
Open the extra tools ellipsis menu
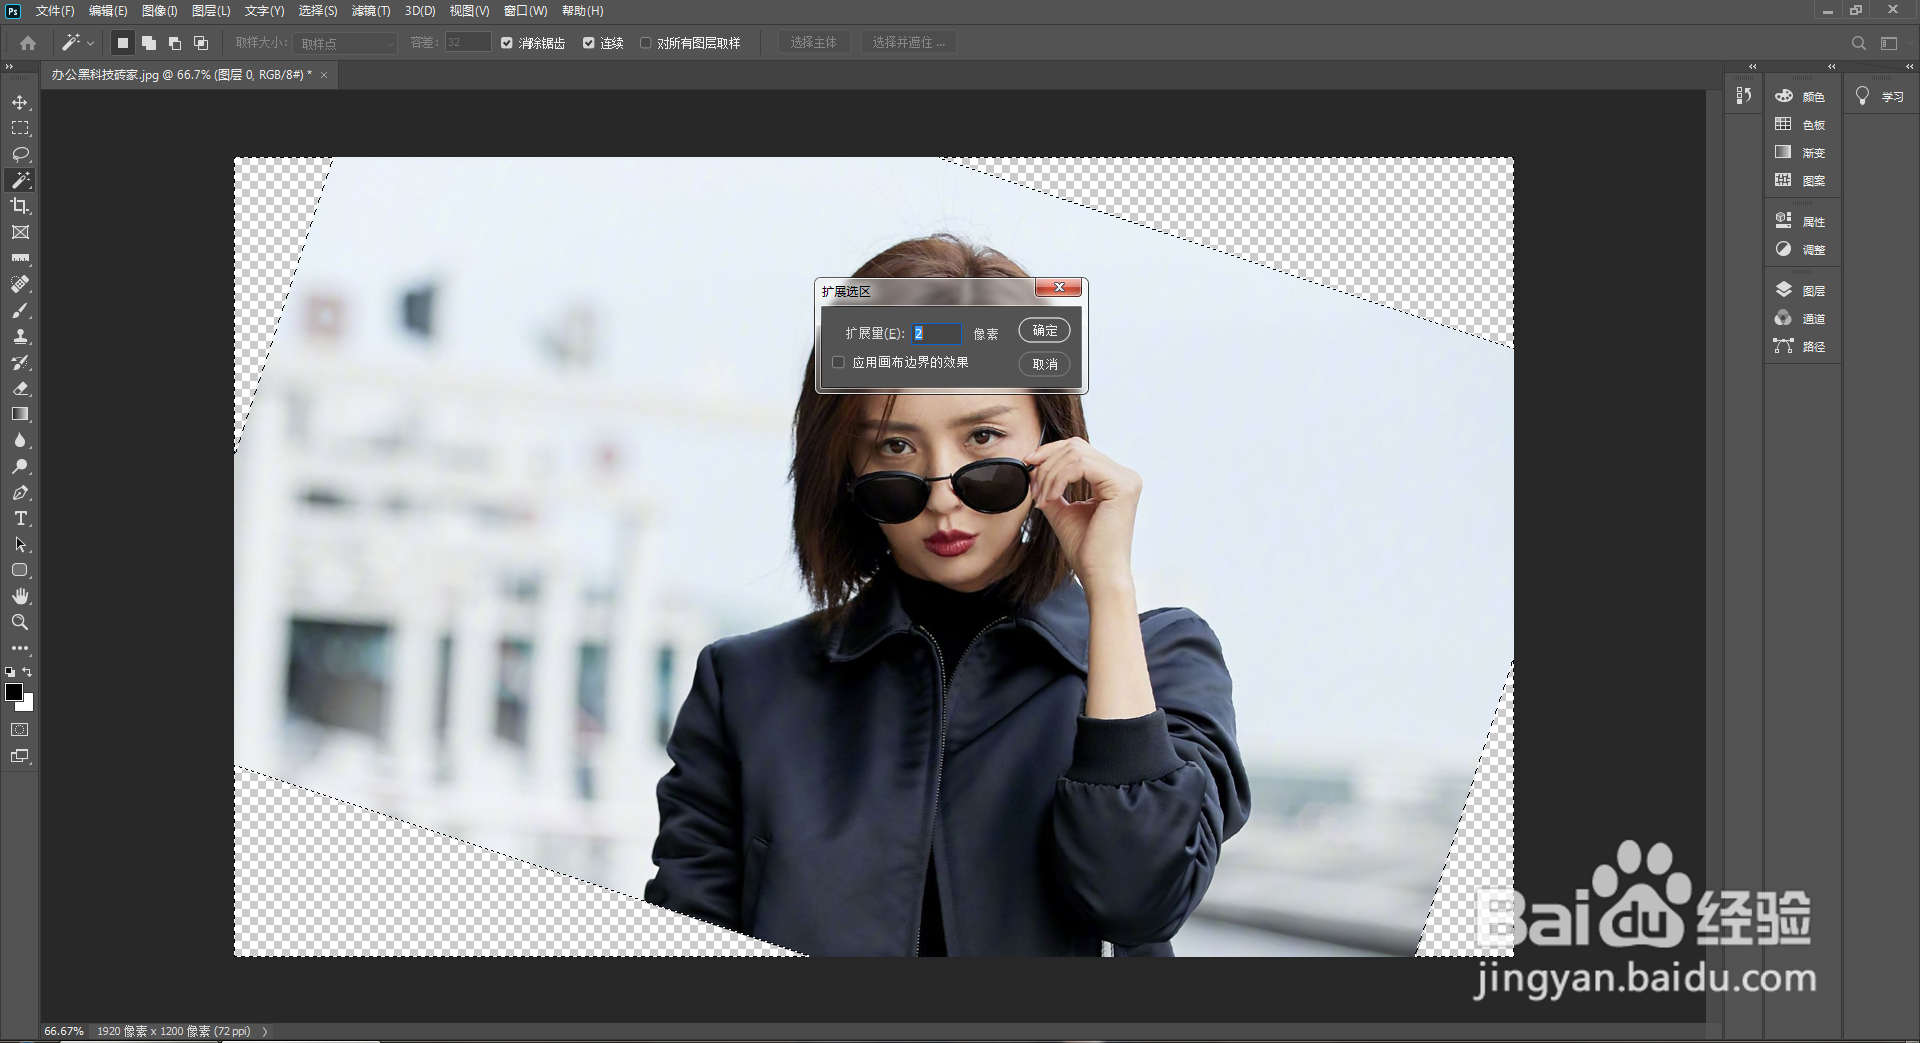(20, 648)
